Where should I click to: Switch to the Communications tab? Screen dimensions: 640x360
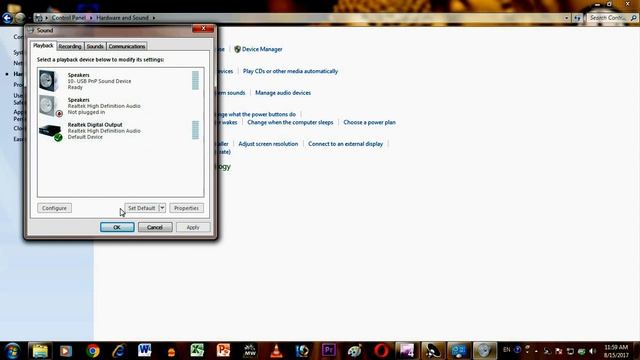tap(127, 47)
